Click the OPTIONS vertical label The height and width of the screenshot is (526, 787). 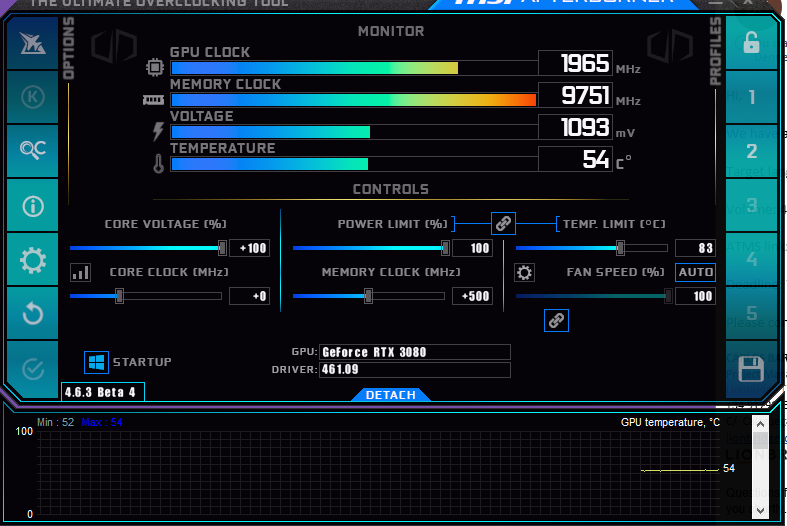[69, 48]
